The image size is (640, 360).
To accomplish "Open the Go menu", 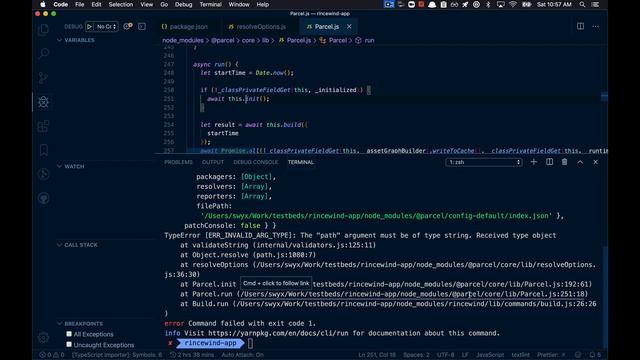I will pyautogui.click(x=164, y=4).
